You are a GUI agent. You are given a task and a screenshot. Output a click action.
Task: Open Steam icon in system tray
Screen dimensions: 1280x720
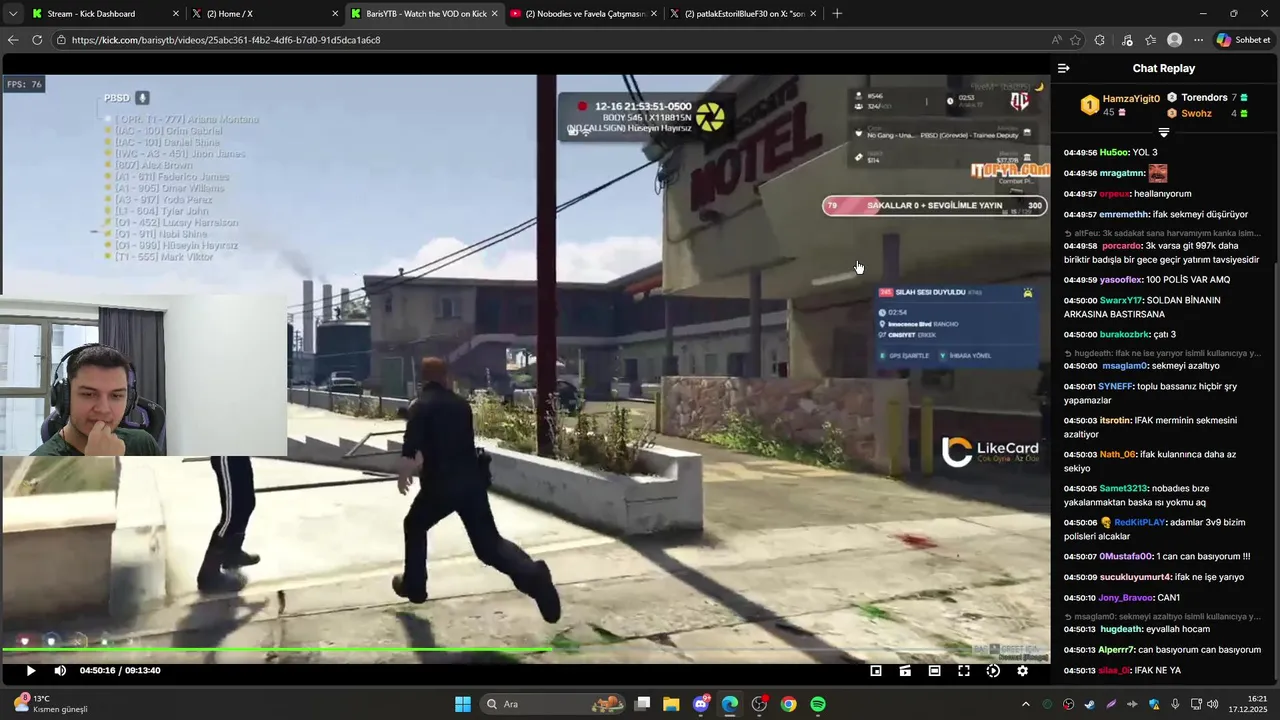pyautogui.click(x=1090, y=704)
